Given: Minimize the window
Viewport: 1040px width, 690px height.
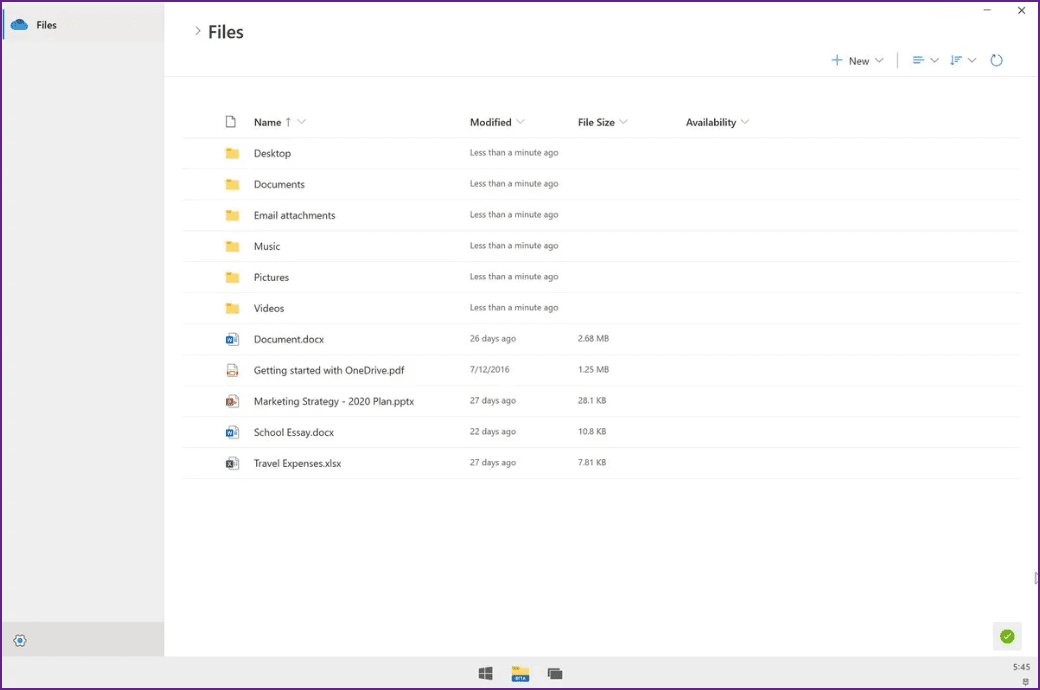Looking at the screenshot, I should [987, 10].
